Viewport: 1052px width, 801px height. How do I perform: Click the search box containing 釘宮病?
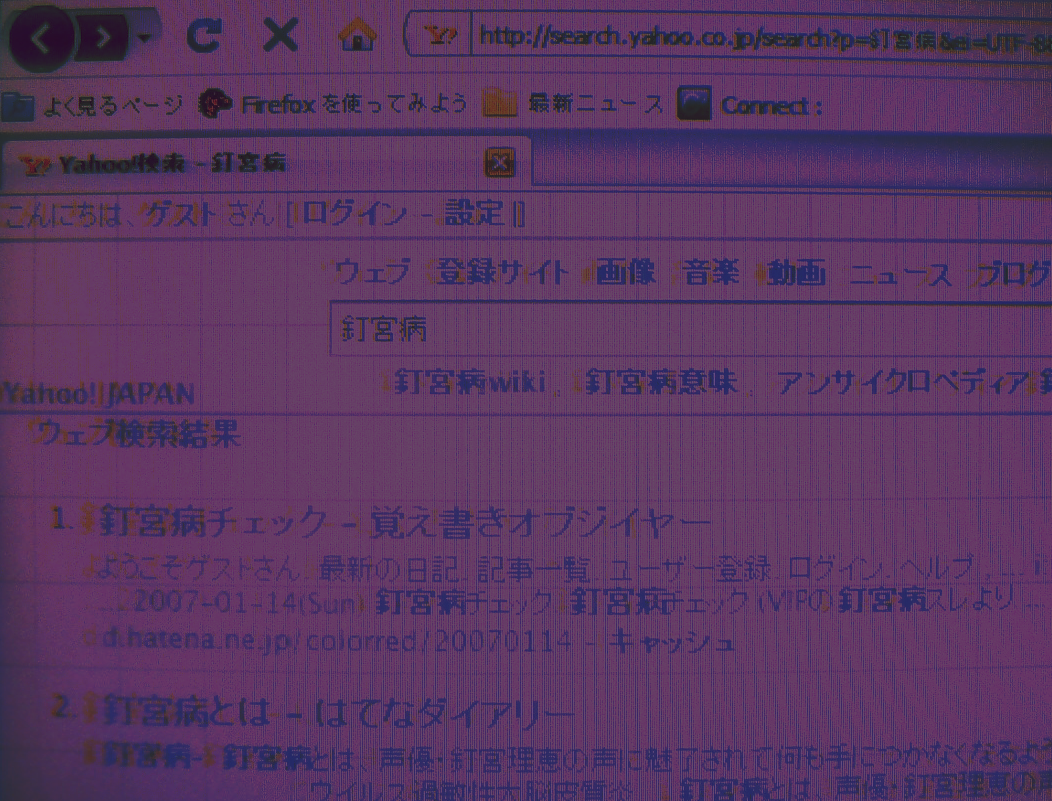coord(691,329)
